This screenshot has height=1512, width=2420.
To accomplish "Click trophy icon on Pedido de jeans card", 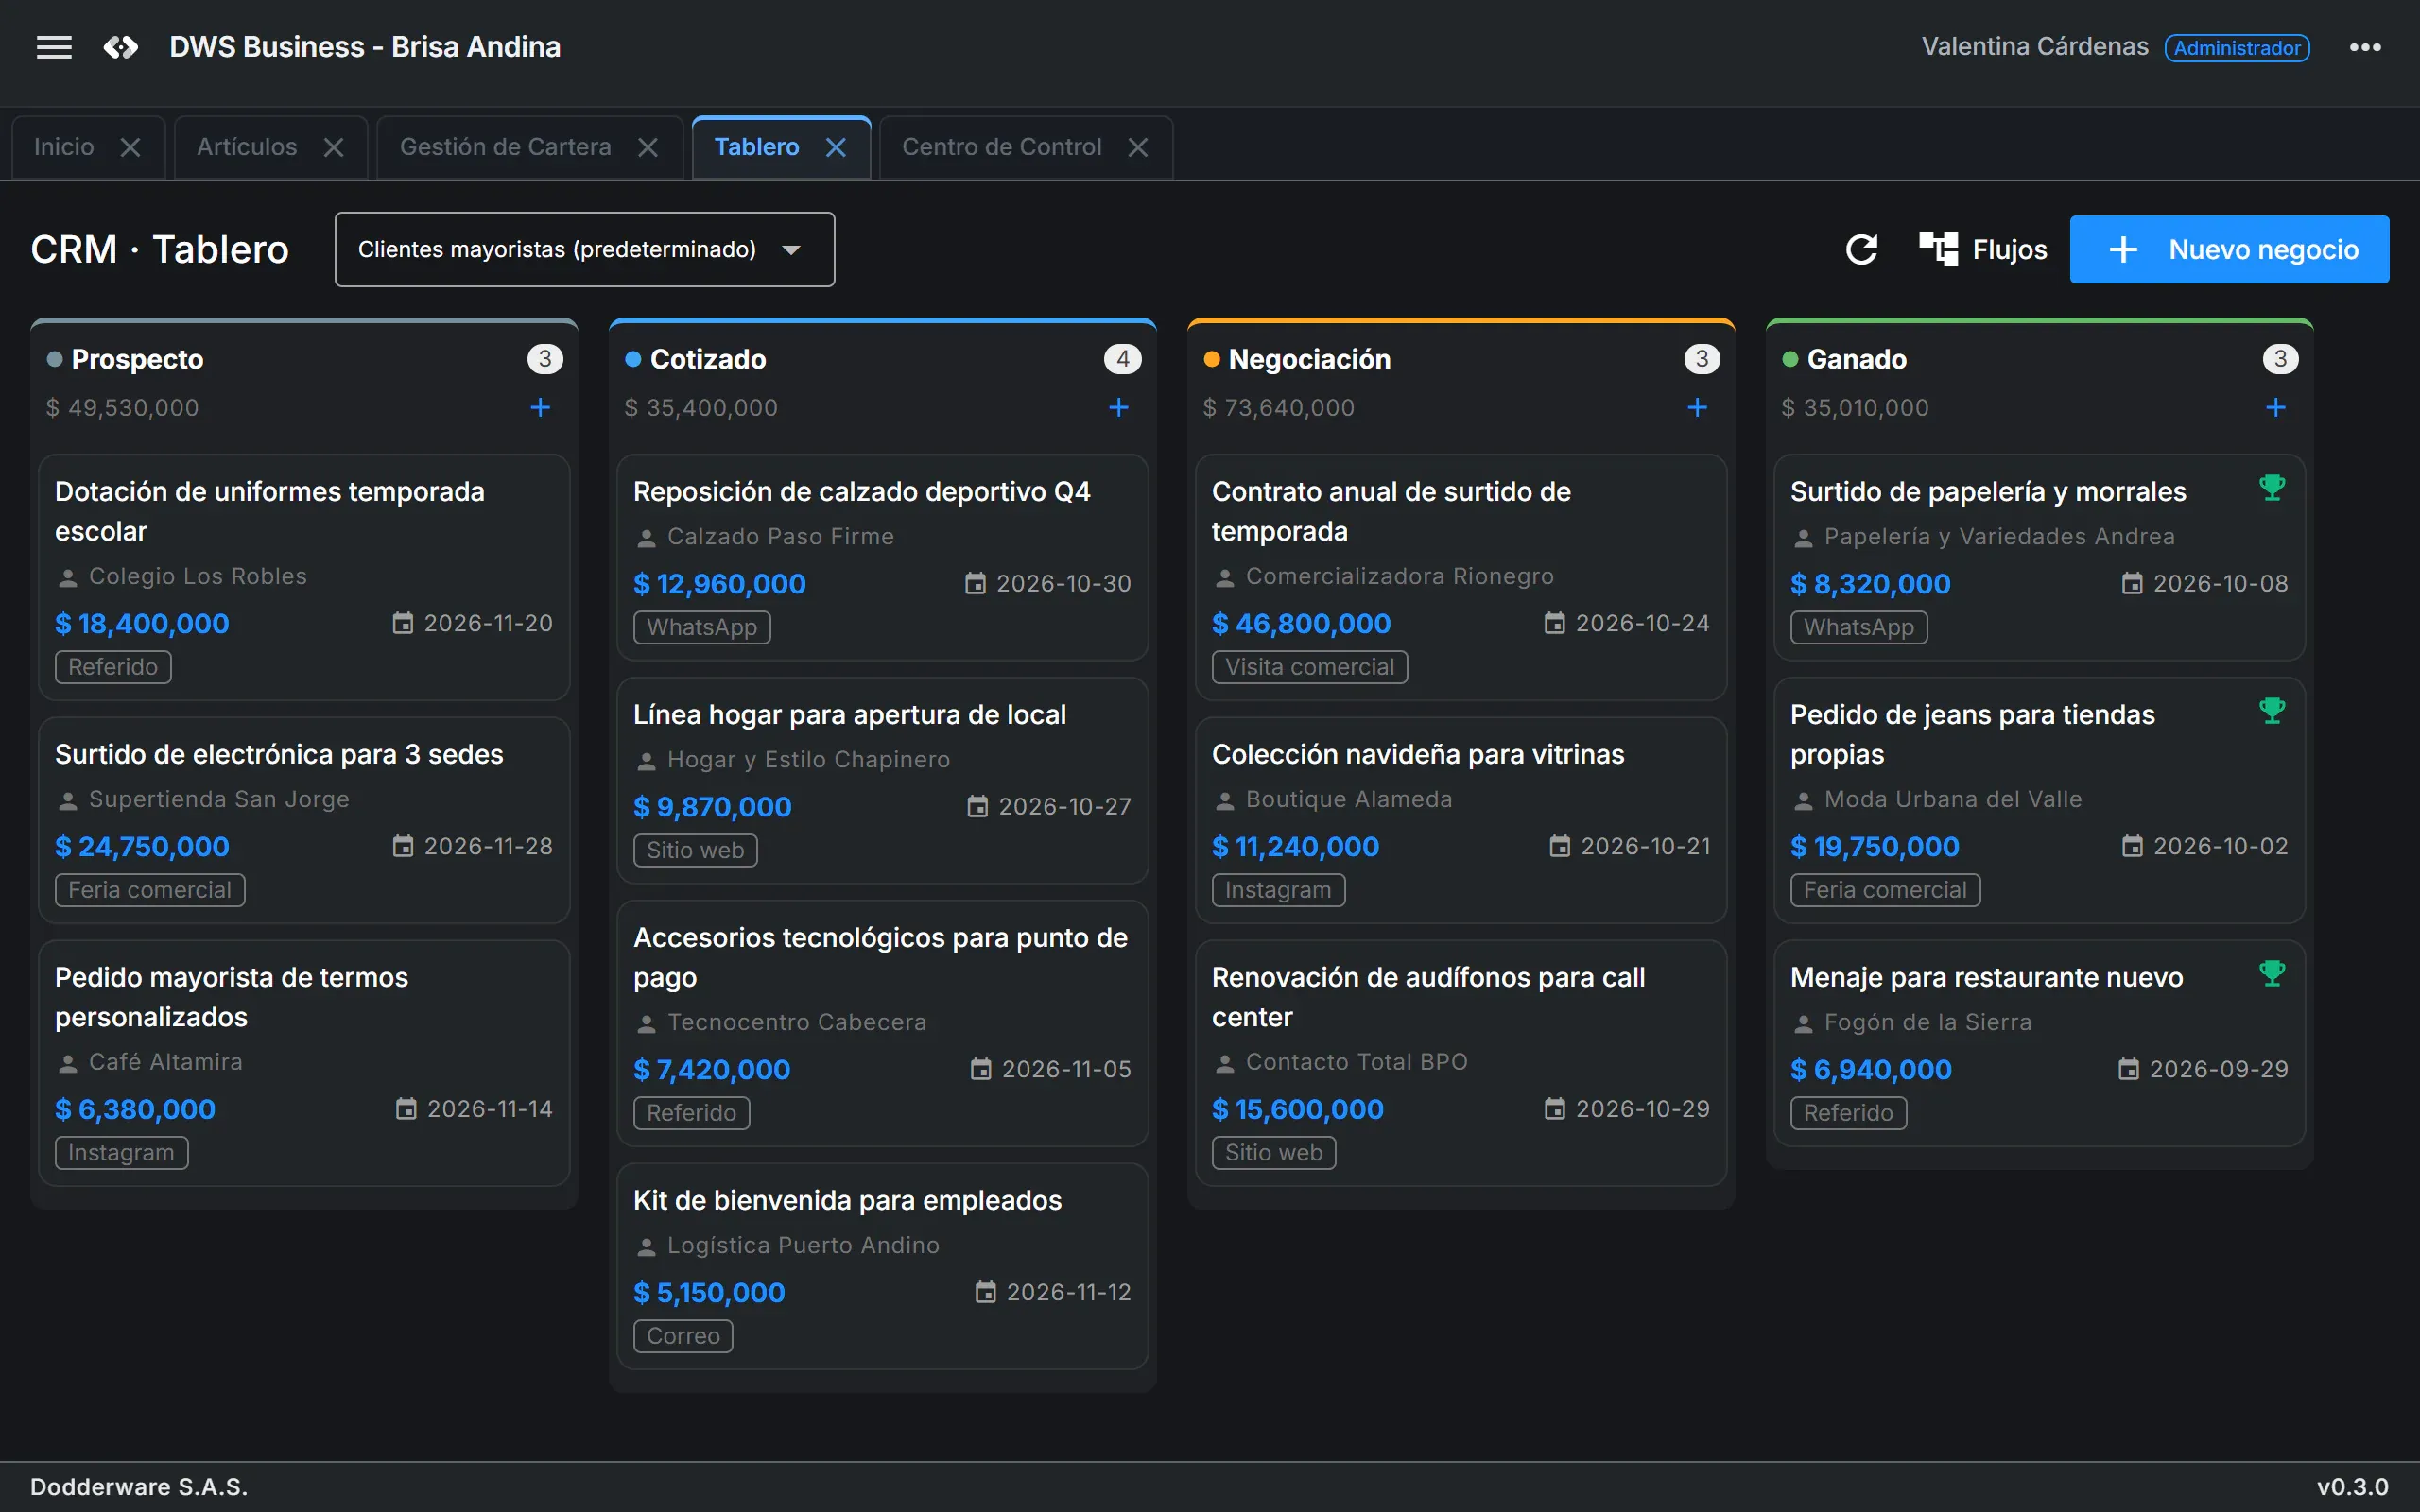I will tap(2272, 711).
